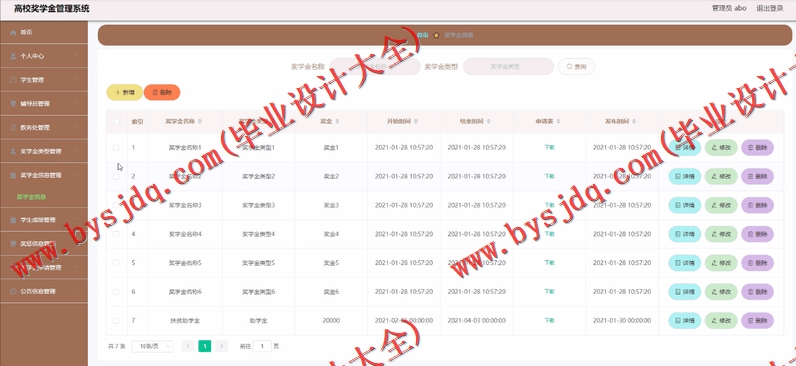Click 删除 for row 奖学金名称3
Screen dimensions: 796x366
[757, 205]
